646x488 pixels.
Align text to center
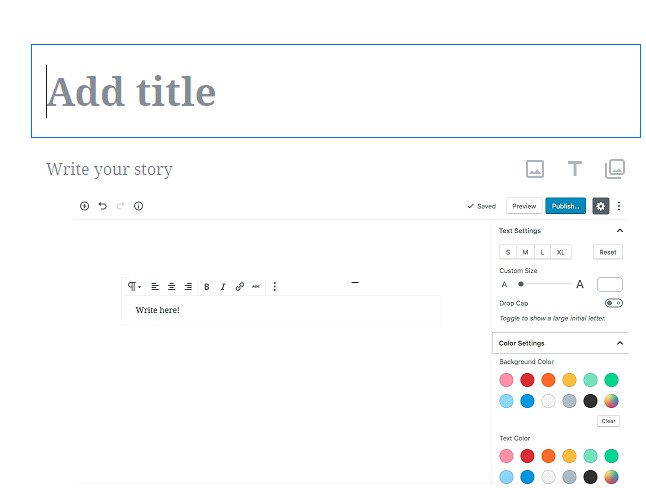click(x=171, y=286)
